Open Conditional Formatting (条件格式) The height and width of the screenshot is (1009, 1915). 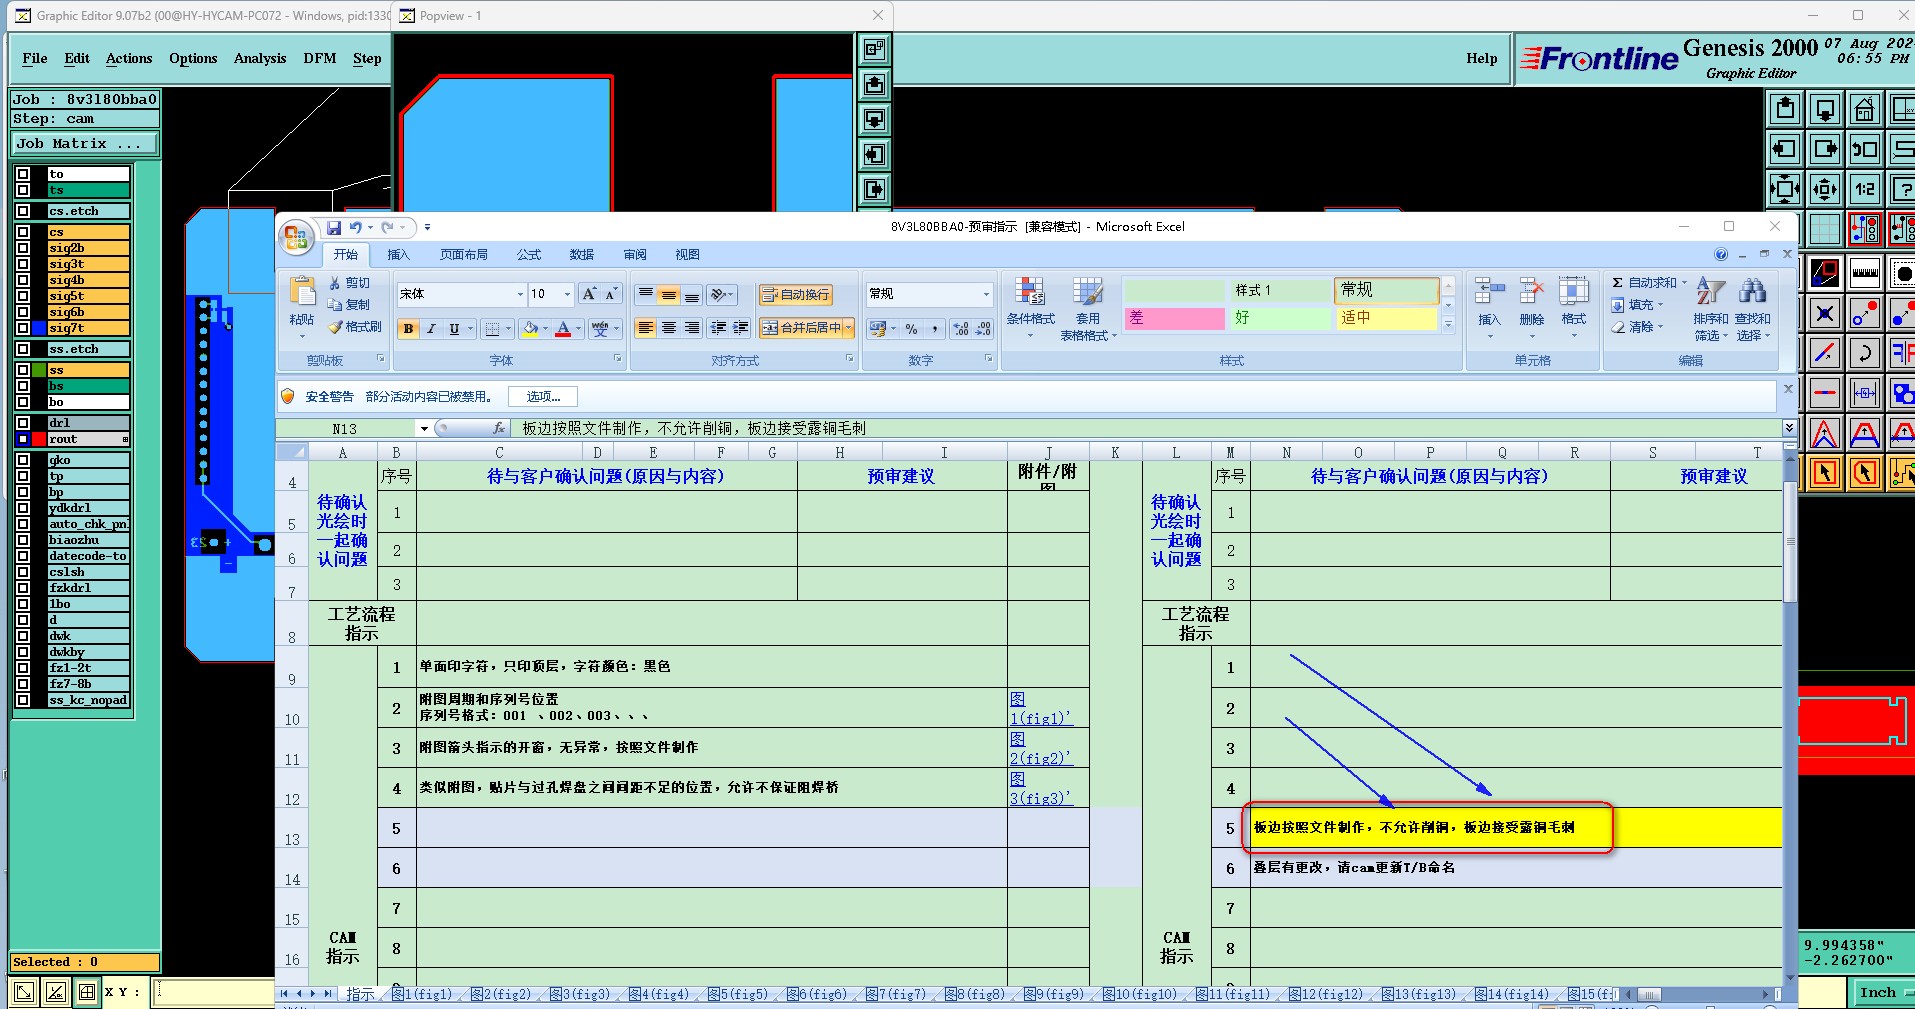pos(1030,308)
